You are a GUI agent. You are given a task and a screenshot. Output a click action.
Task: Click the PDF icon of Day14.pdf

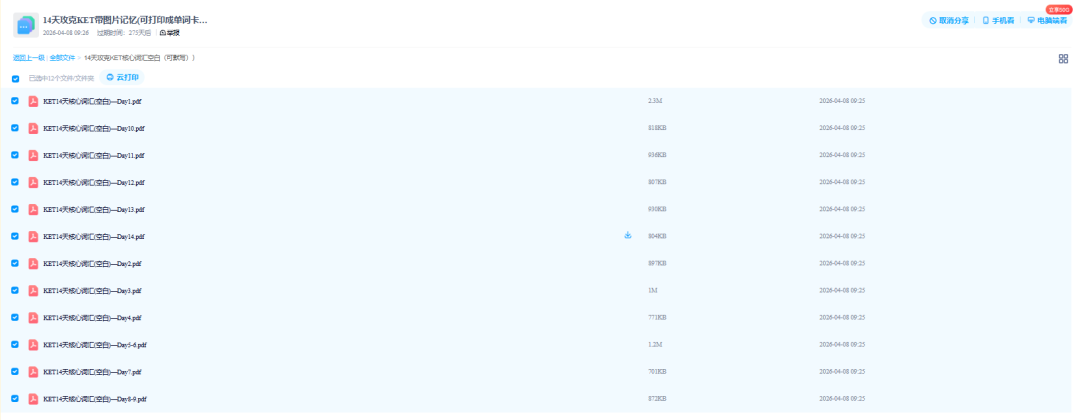[x=33, y=236]
